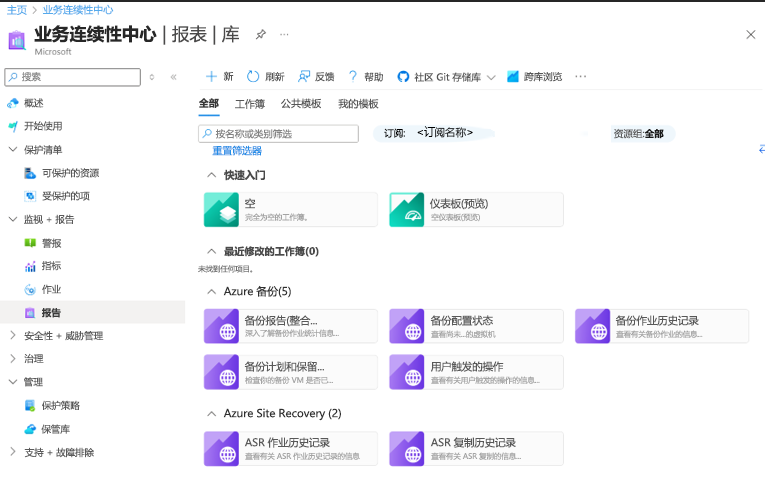765x496 pixels.
Task: Expand the 治理 section
Action: [13, 358]
